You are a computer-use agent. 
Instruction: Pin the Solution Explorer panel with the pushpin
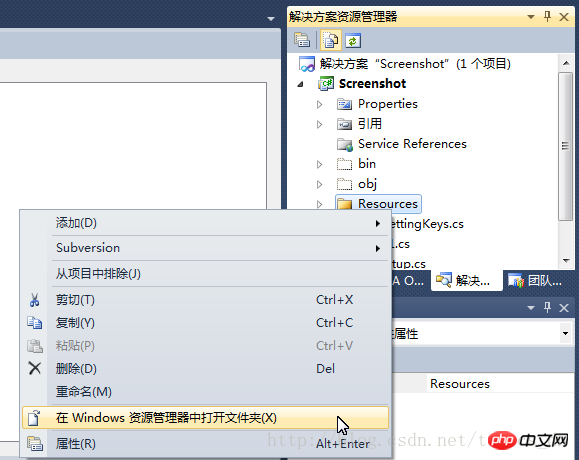tap(548, 17)
